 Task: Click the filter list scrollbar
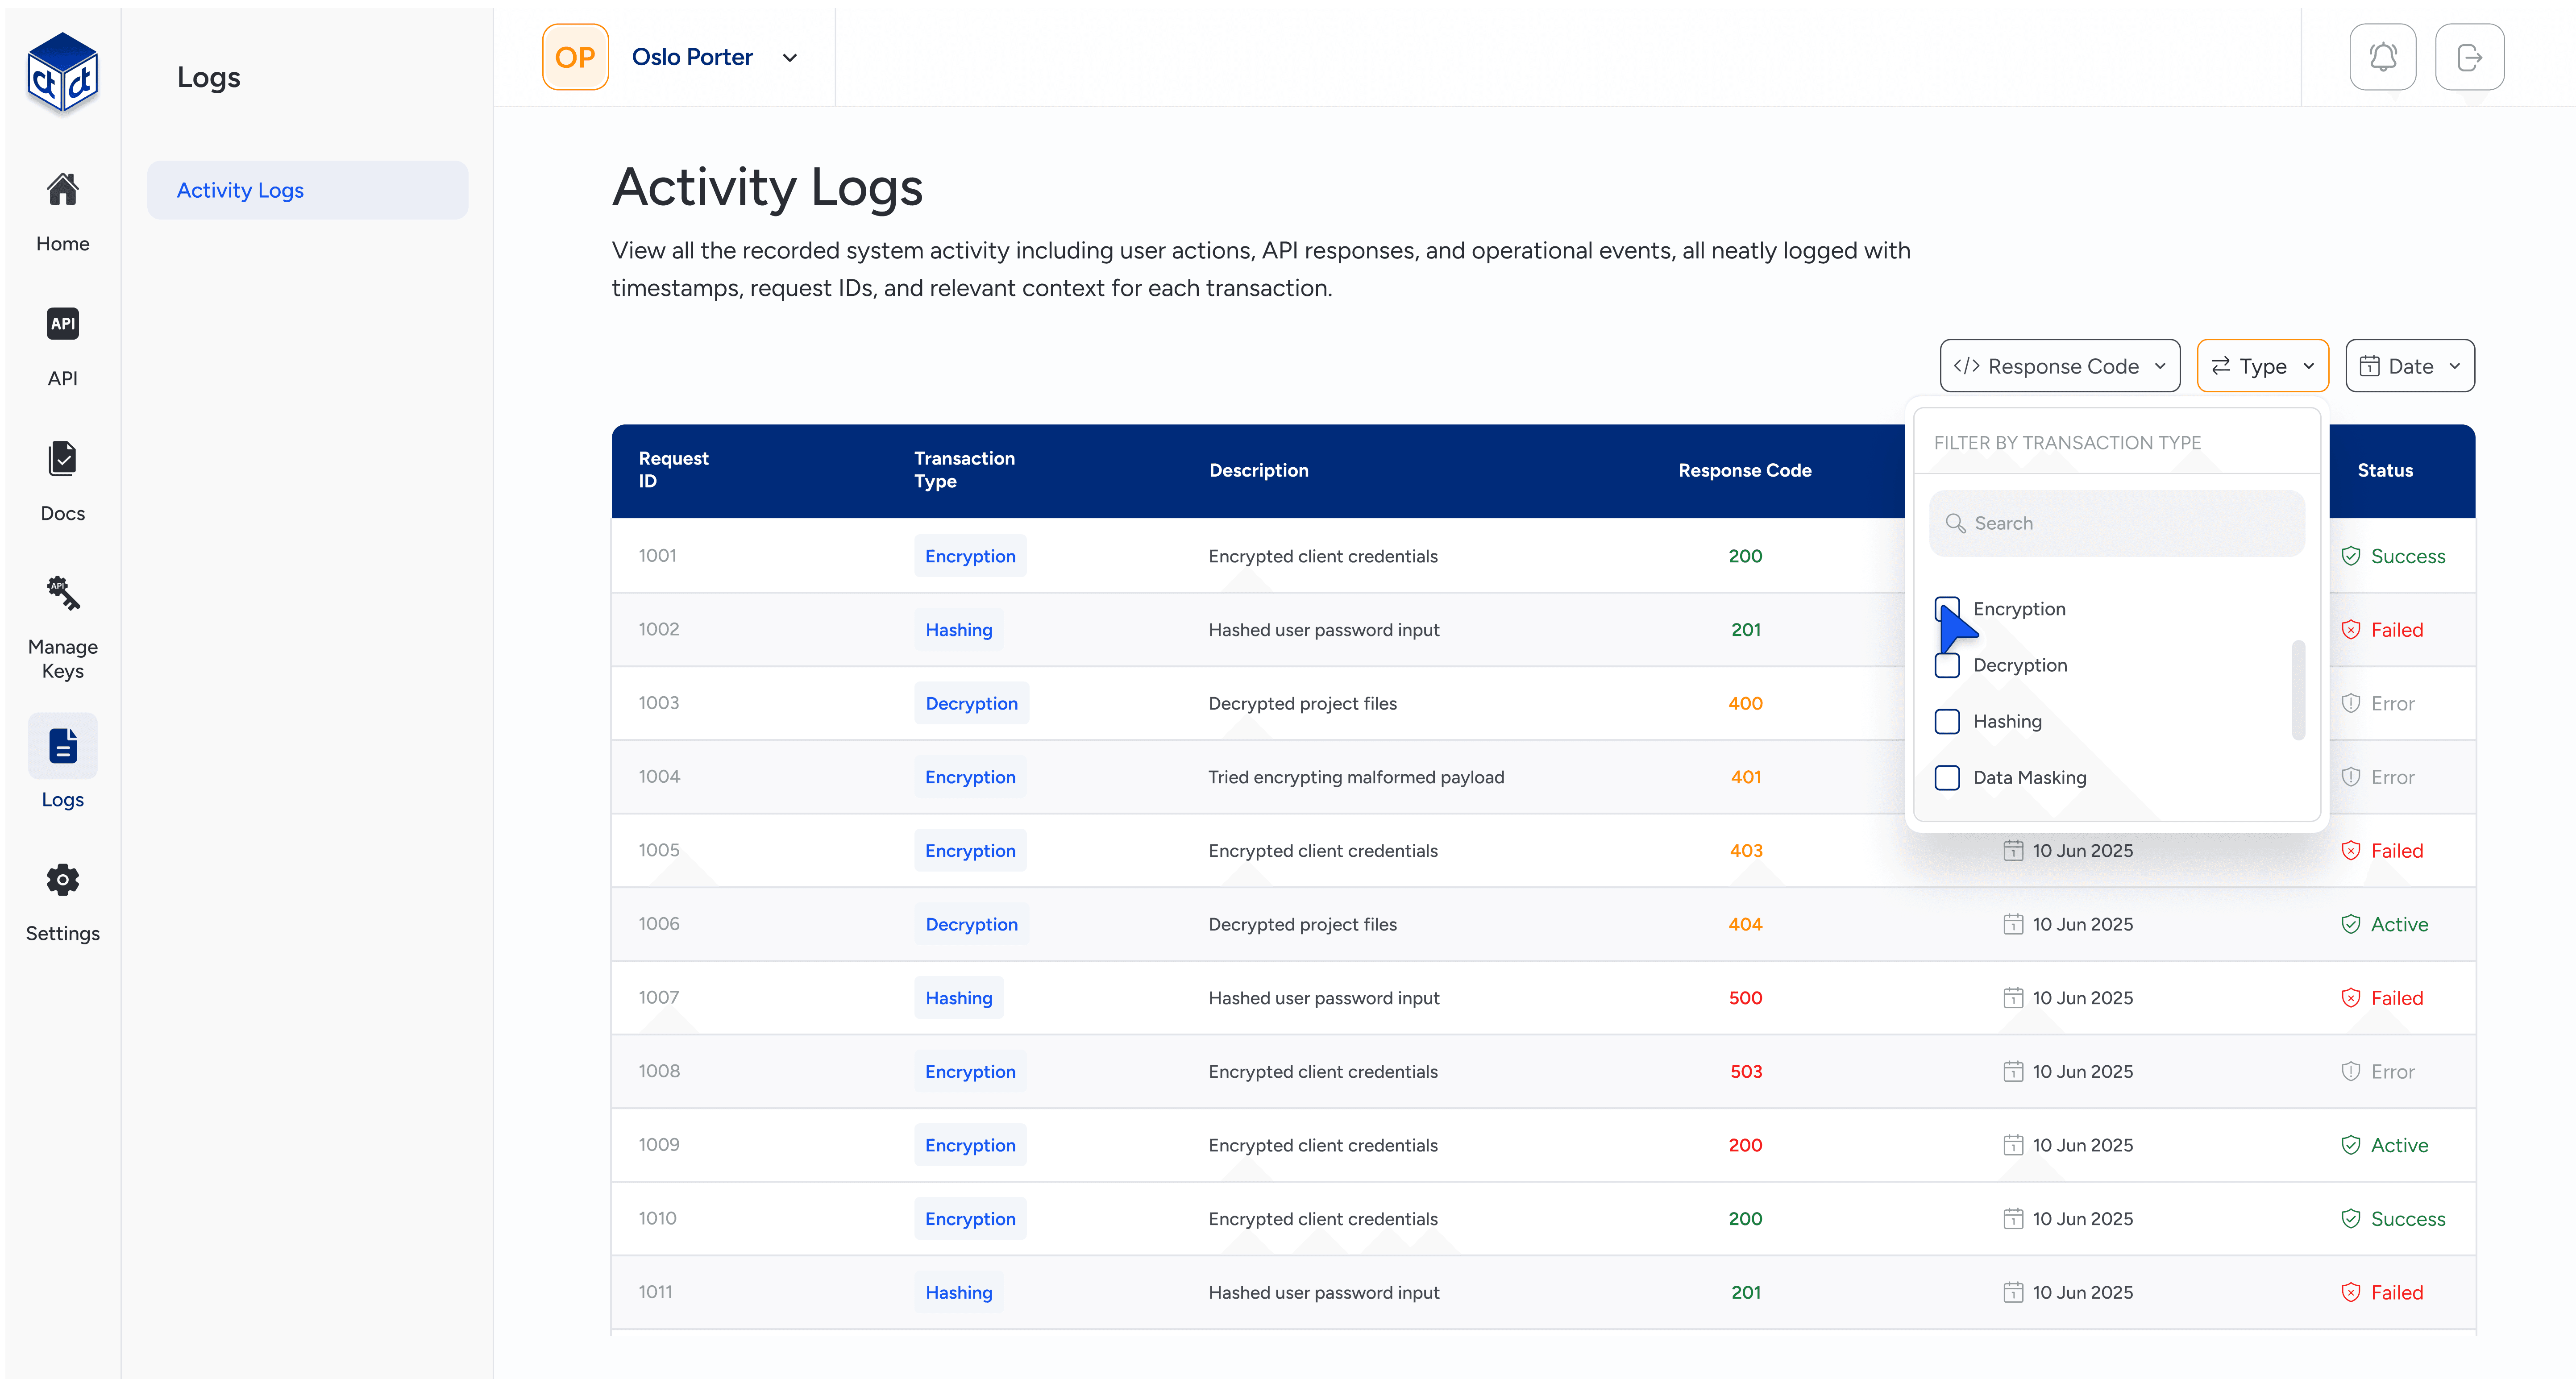tap(2298, 690)
